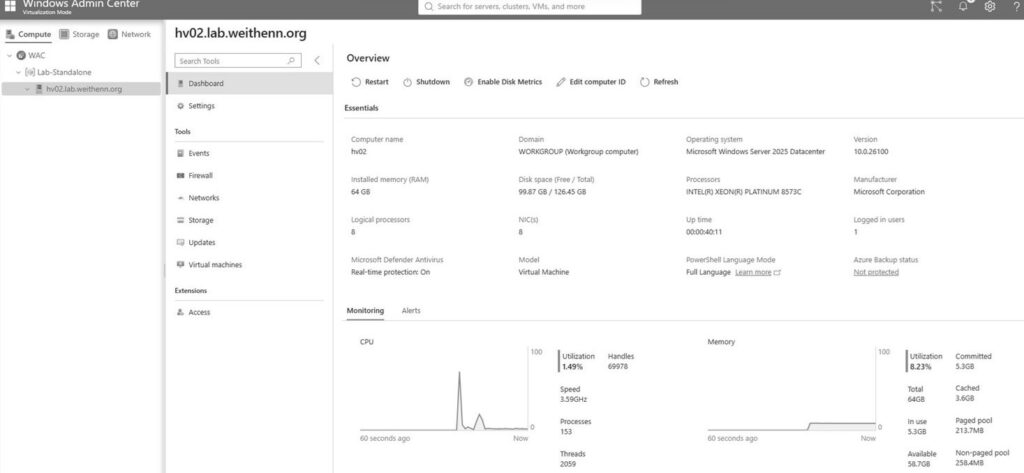
Task: Click the Microsoft Windows Server 2025 Datacenter value
Action: point(755,152)
